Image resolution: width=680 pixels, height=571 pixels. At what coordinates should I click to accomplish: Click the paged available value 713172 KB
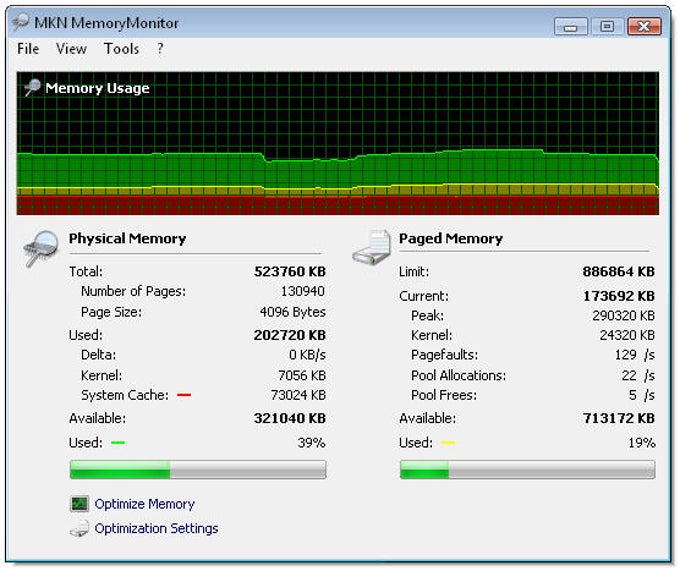[618, 418]
